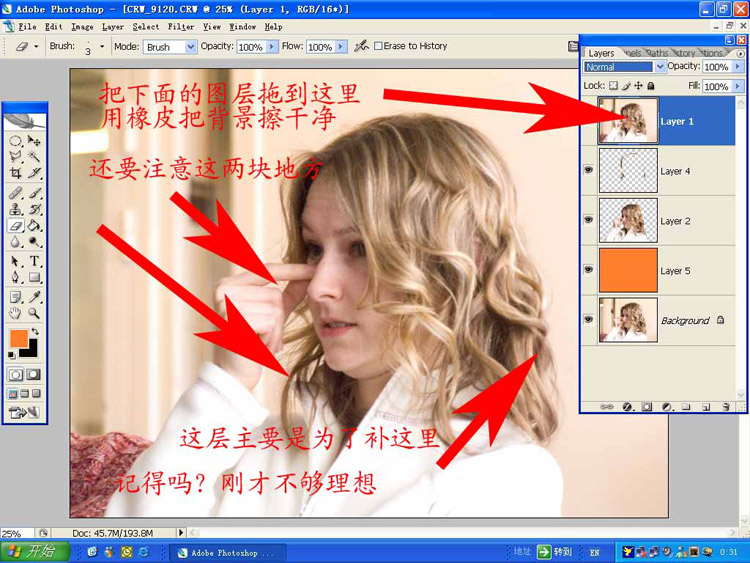Open the layer Fill slider arrow
Screen dimensions: 750x563
(x=738, y=86)
